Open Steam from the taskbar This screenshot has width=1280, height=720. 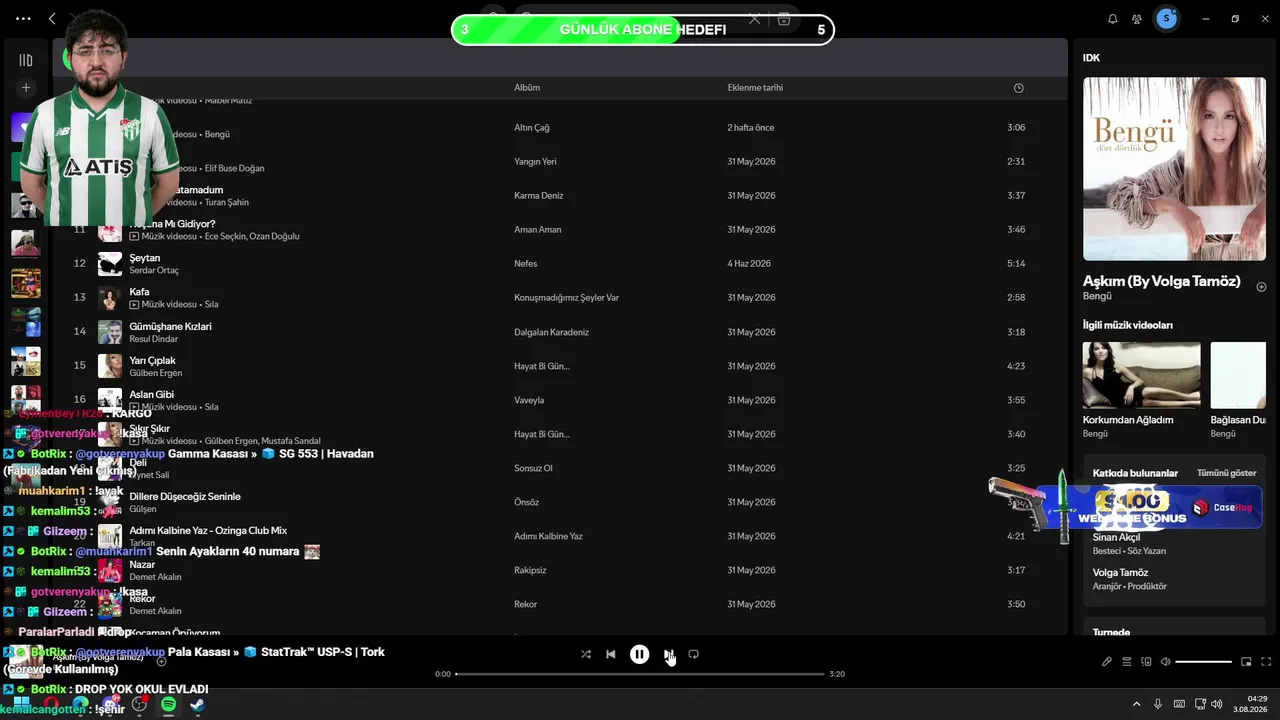198,705
